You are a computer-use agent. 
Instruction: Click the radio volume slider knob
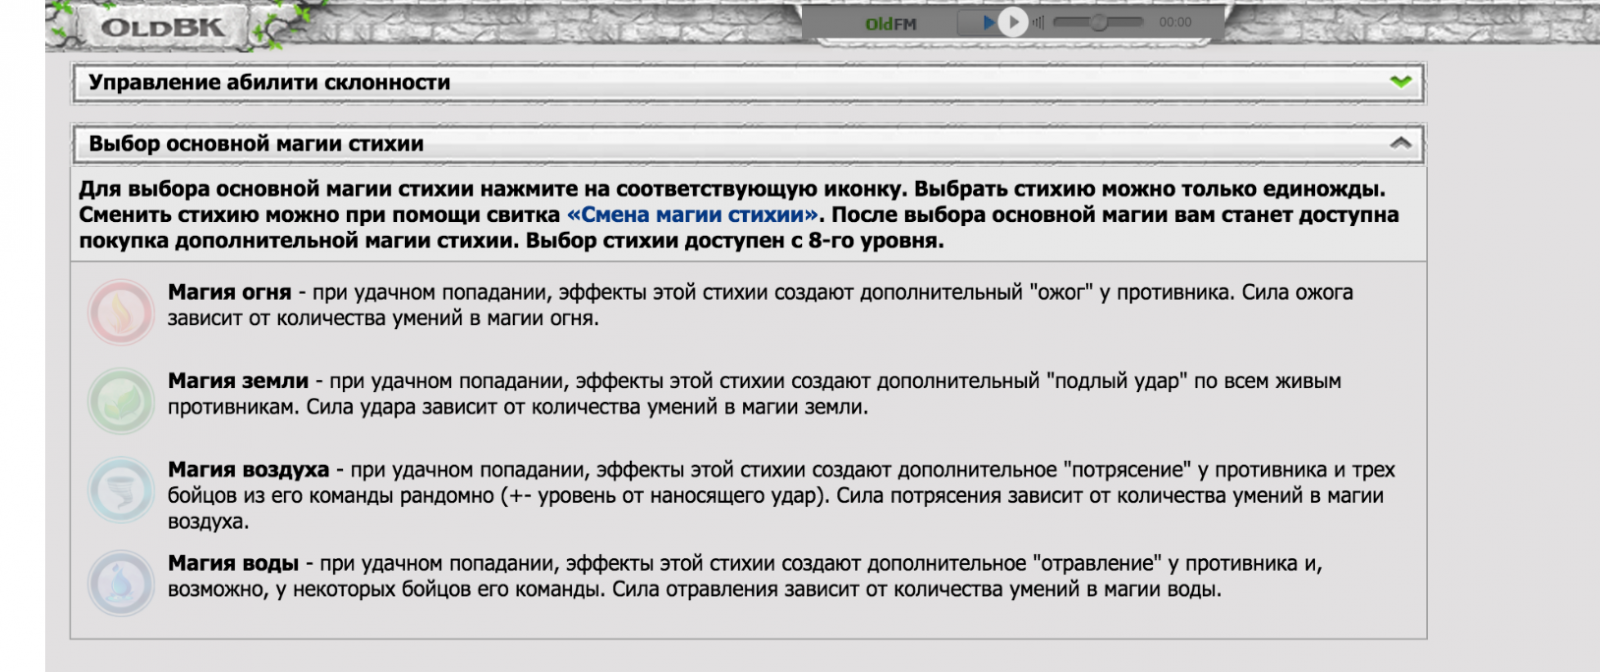click(x=1099, y=22)
